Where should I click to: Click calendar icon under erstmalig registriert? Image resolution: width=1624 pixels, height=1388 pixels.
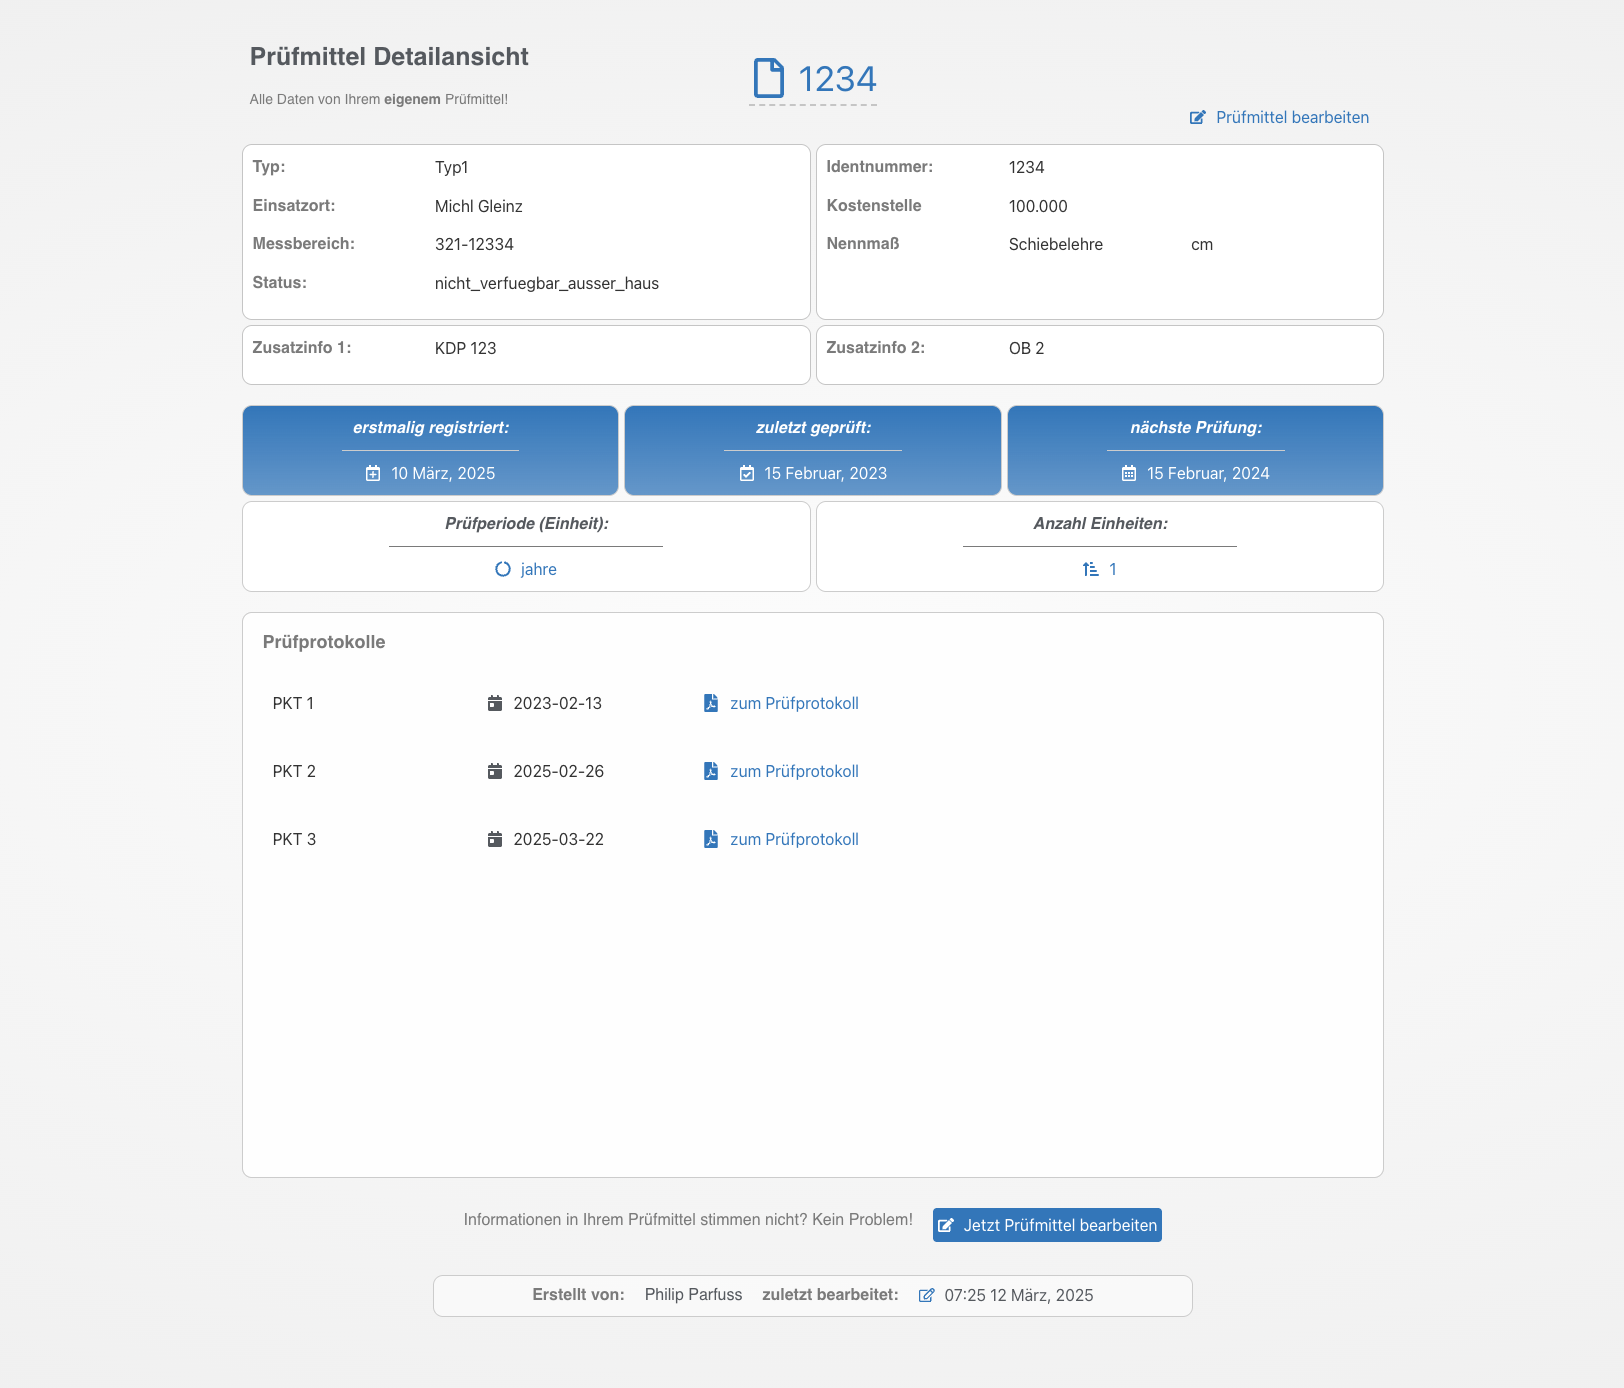click(x=373, y=474)
